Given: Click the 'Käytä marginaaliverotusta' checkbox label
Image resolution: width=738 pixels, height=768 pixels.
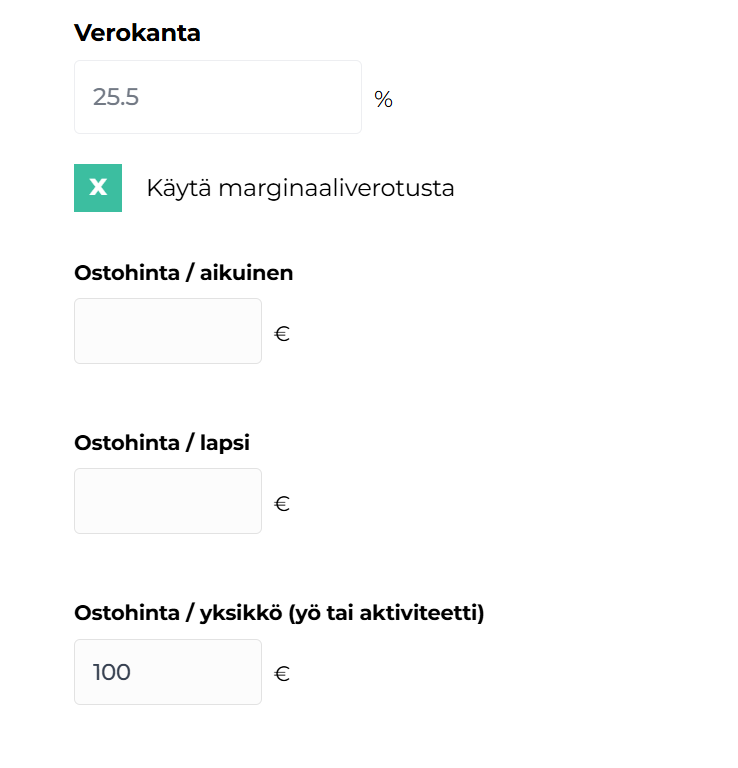Looking at the screenshot, I should (300, 188).
